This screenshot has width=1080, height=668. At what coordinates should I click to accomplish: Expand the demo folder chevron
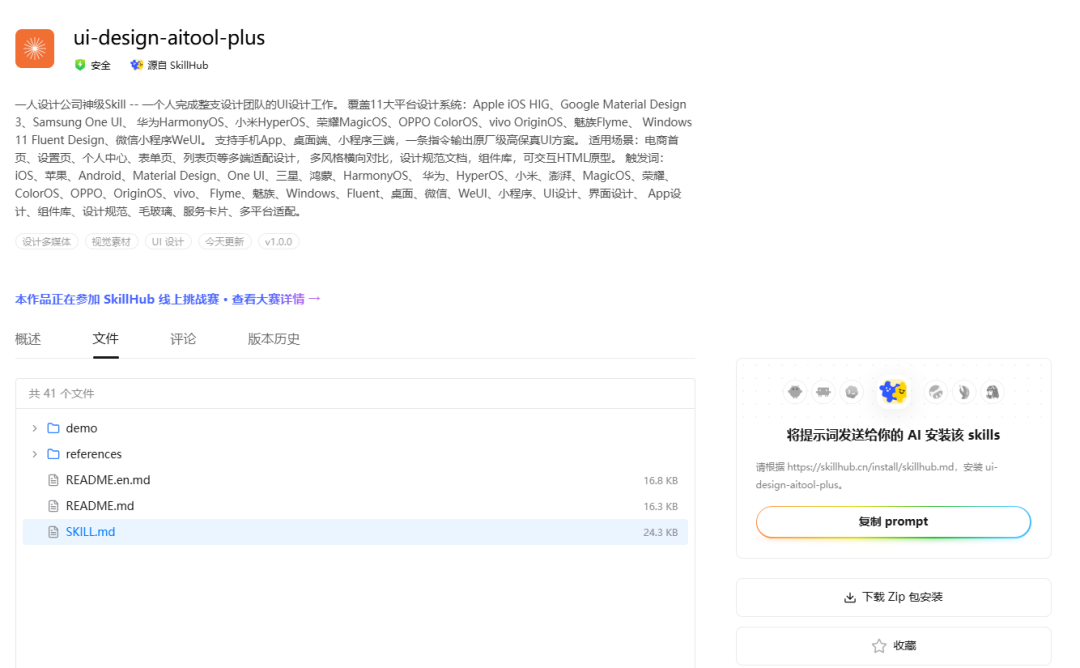pos(34,428)
